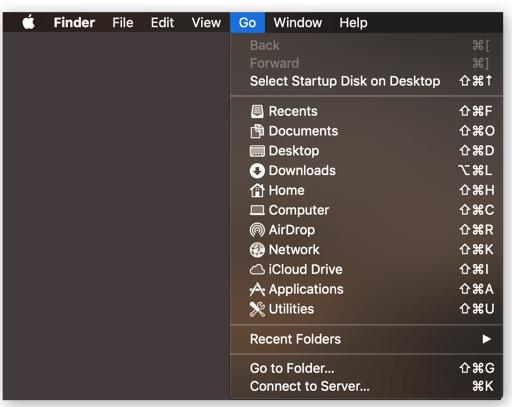Click the Utilities tools icon
Viewport: 512px width, 407px height.
pyautogui.click(x=257, y=309)
